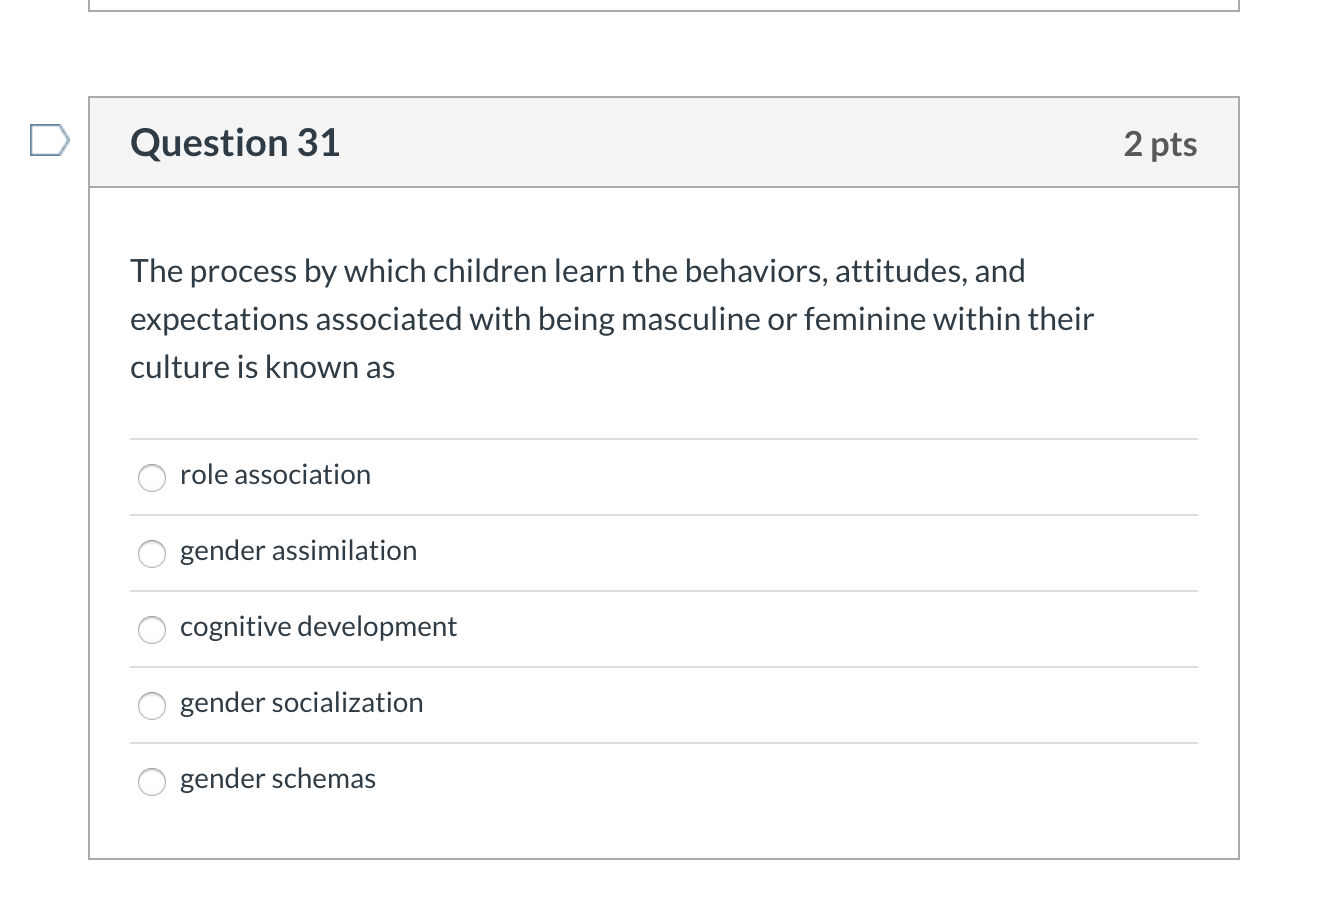Click the word "behaviors" in the question
This screenshot has height=924, width=1326.
pos(755,272)
